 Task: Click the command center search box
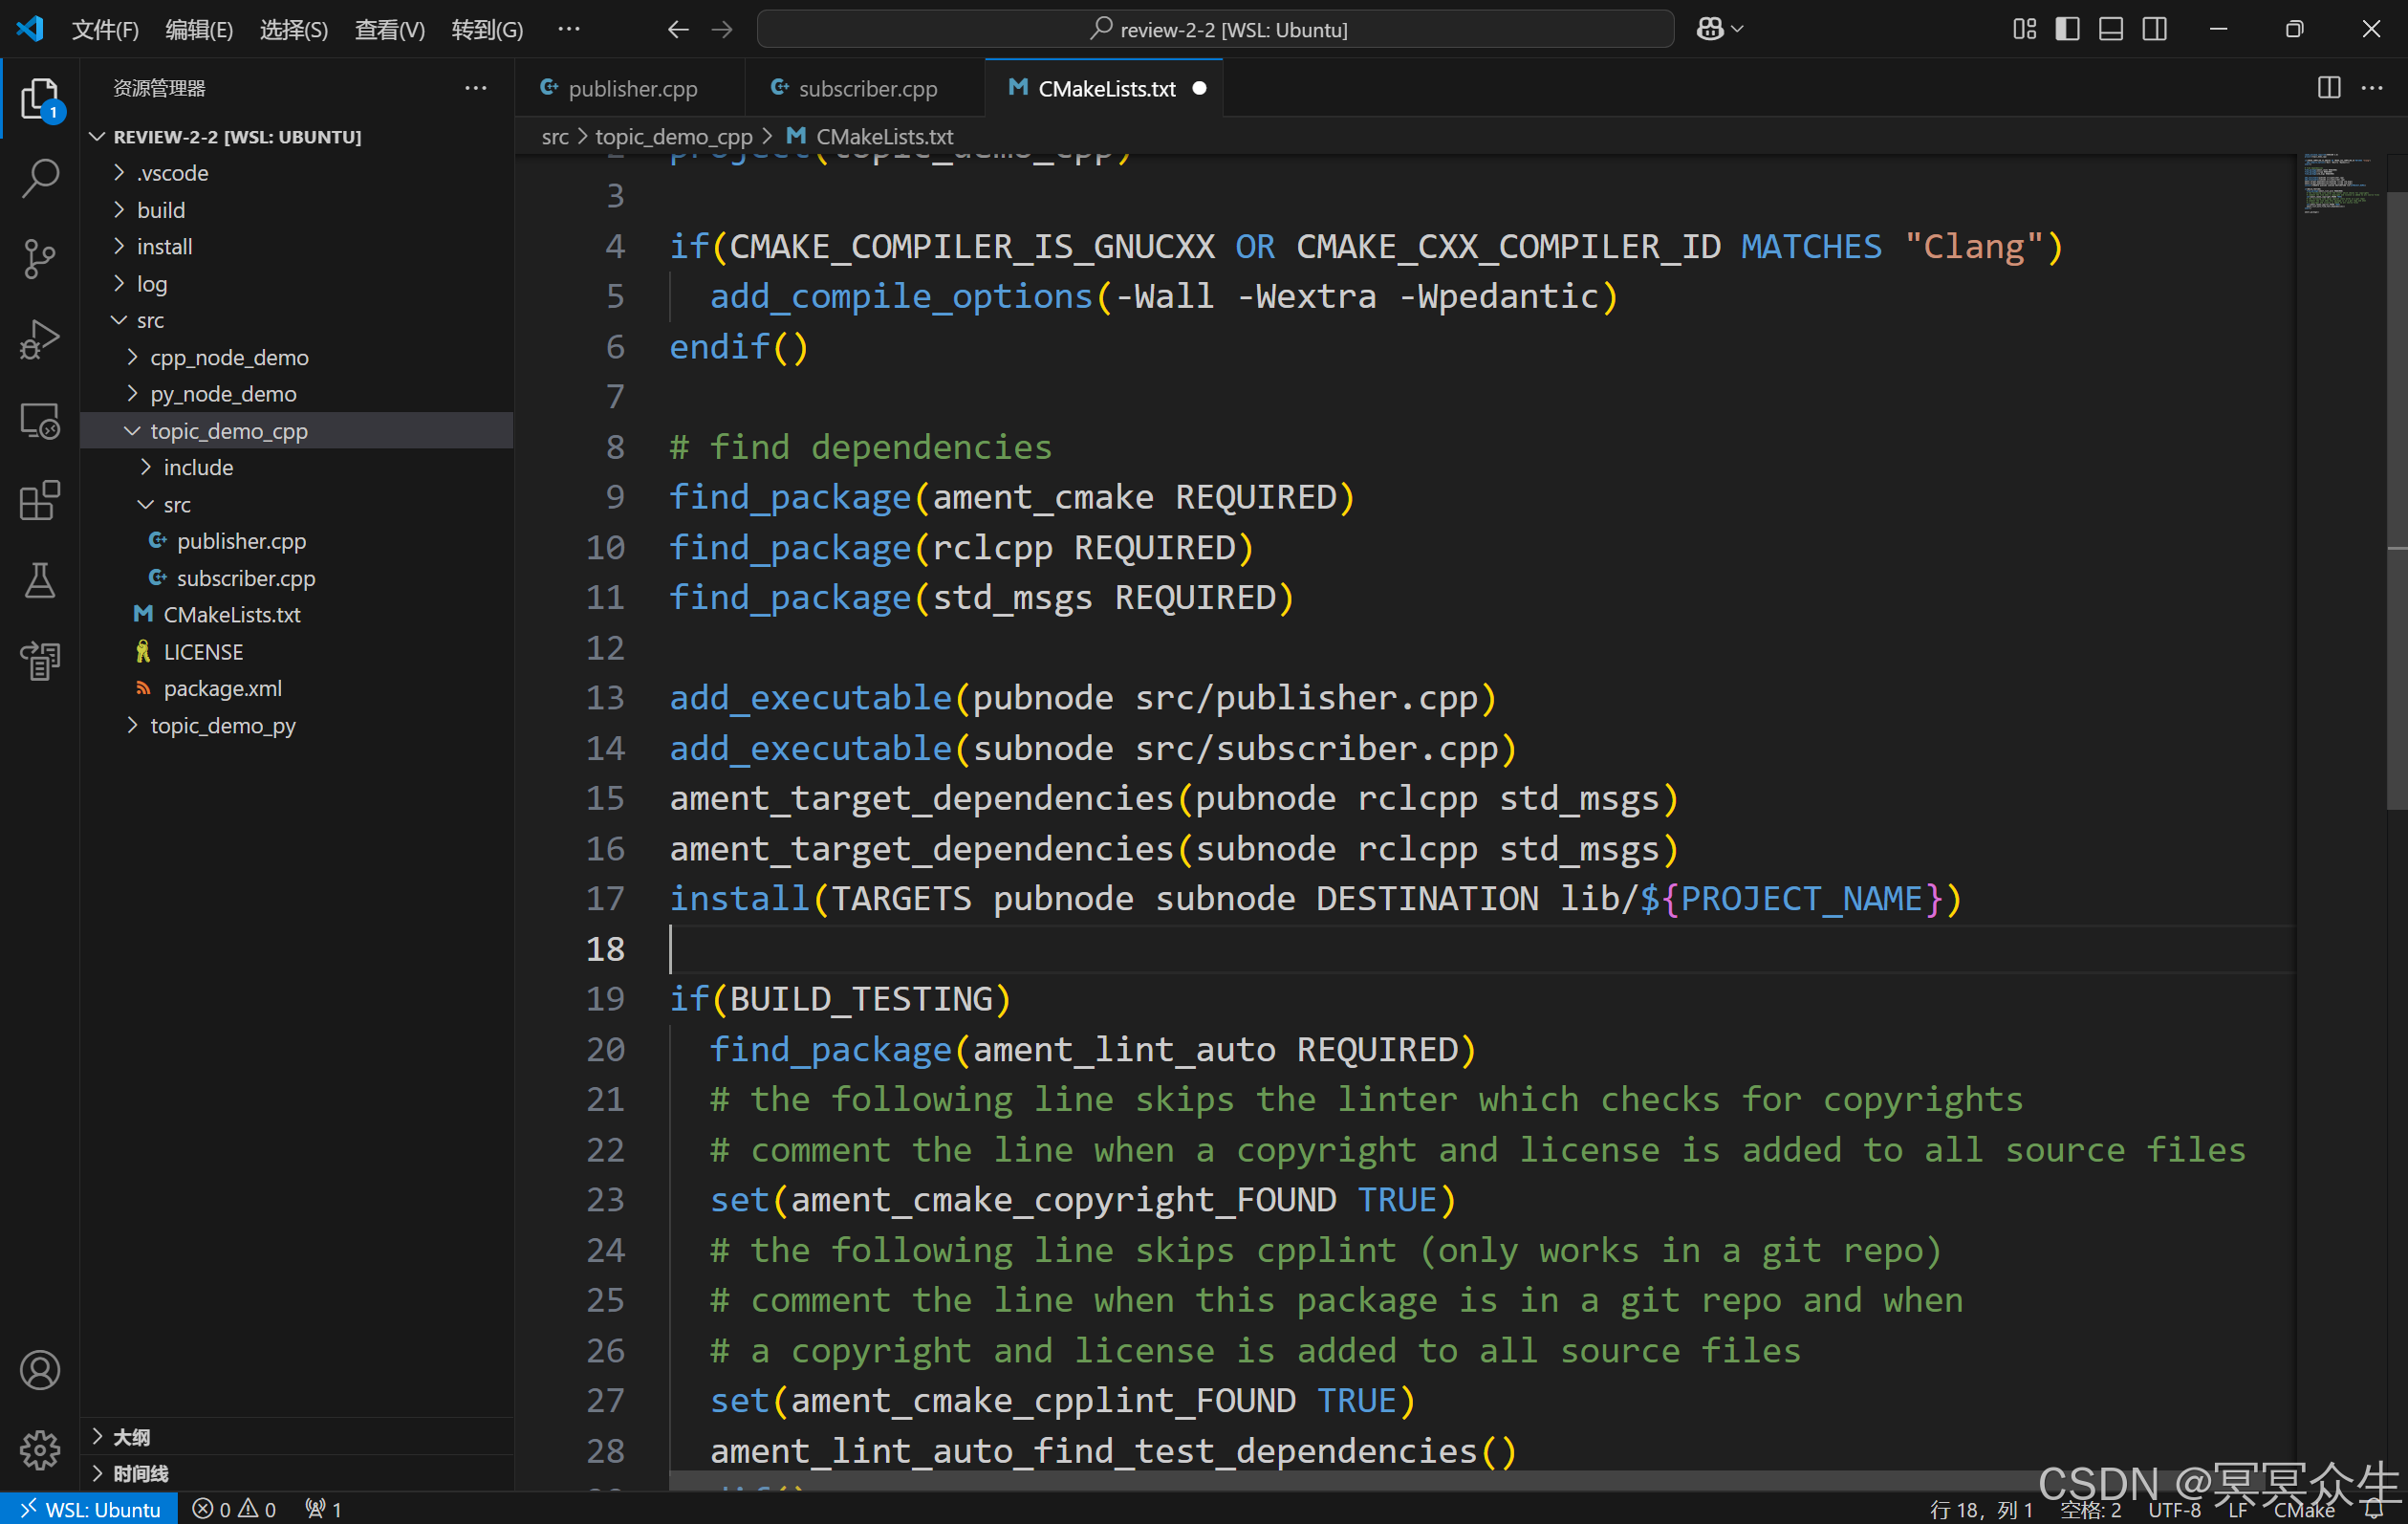pyautogui.click(x=1215, y=29)
